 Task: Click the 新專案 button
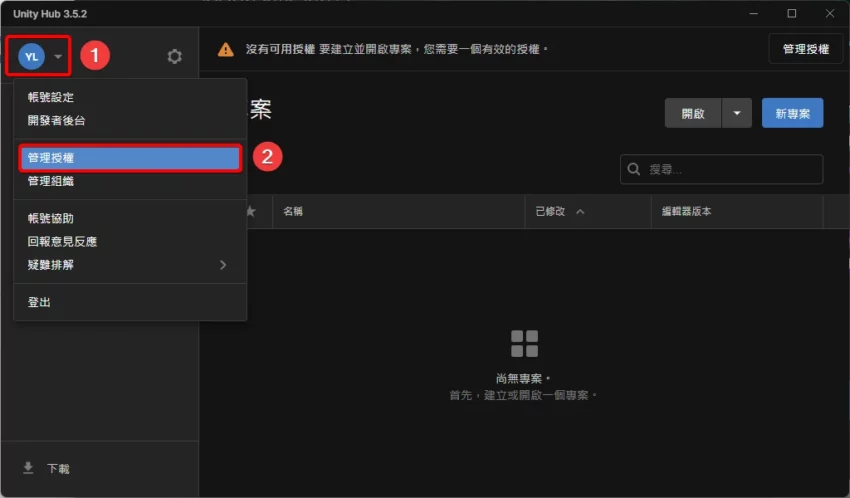pos(792,113)
